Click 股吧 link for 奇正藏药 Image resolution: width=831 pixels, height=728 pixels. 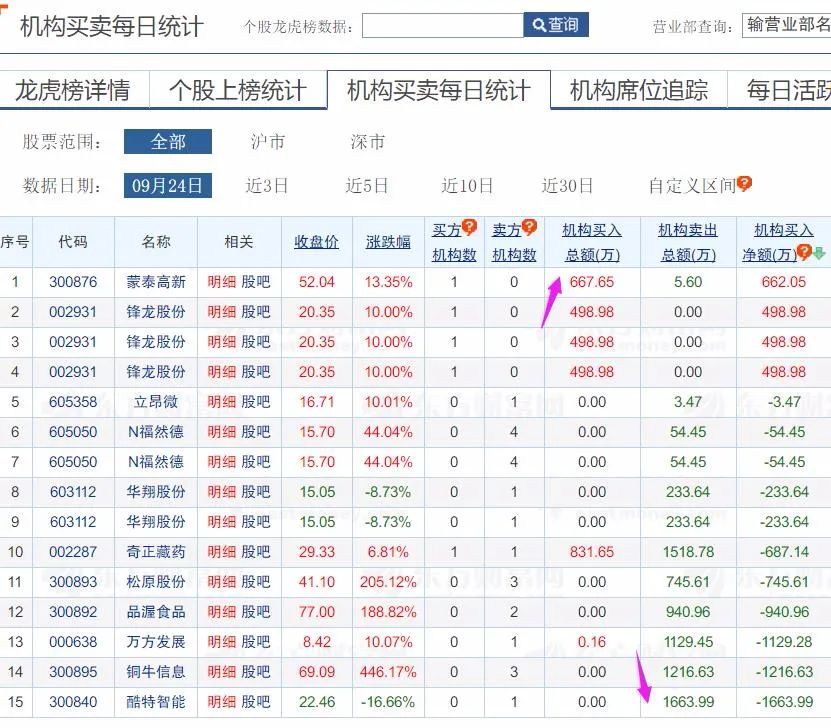(256, 552)
